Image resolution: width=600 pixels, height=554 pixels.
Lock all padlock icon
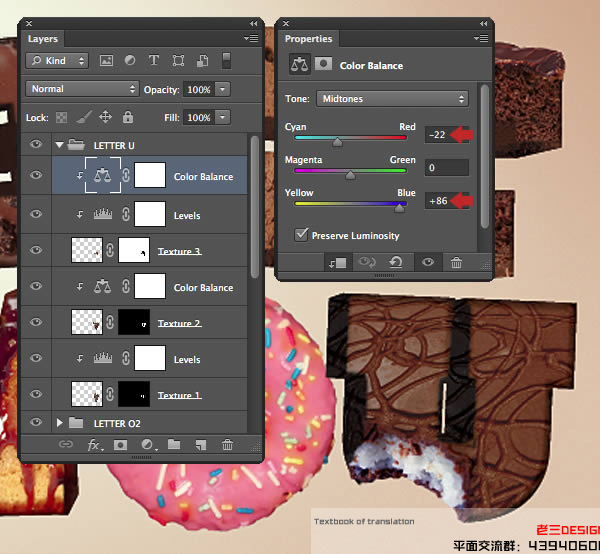click(x=128, y=117)
